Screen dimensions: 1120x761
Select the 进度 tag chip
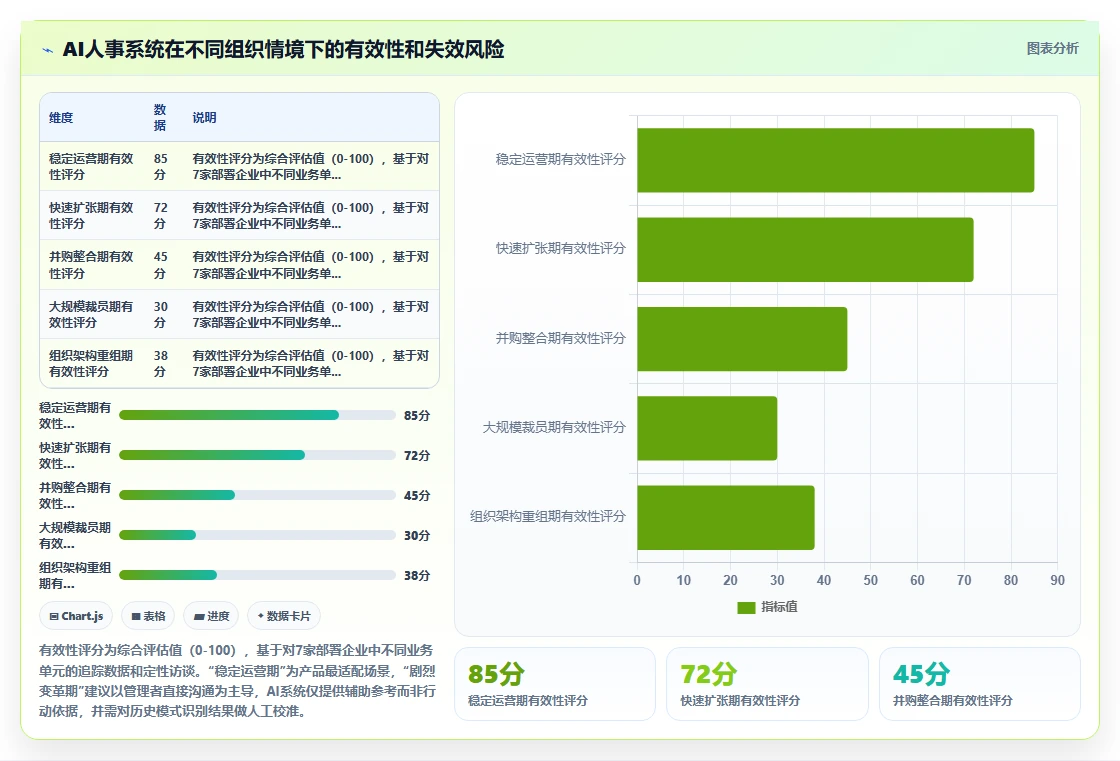pos(211,616)
